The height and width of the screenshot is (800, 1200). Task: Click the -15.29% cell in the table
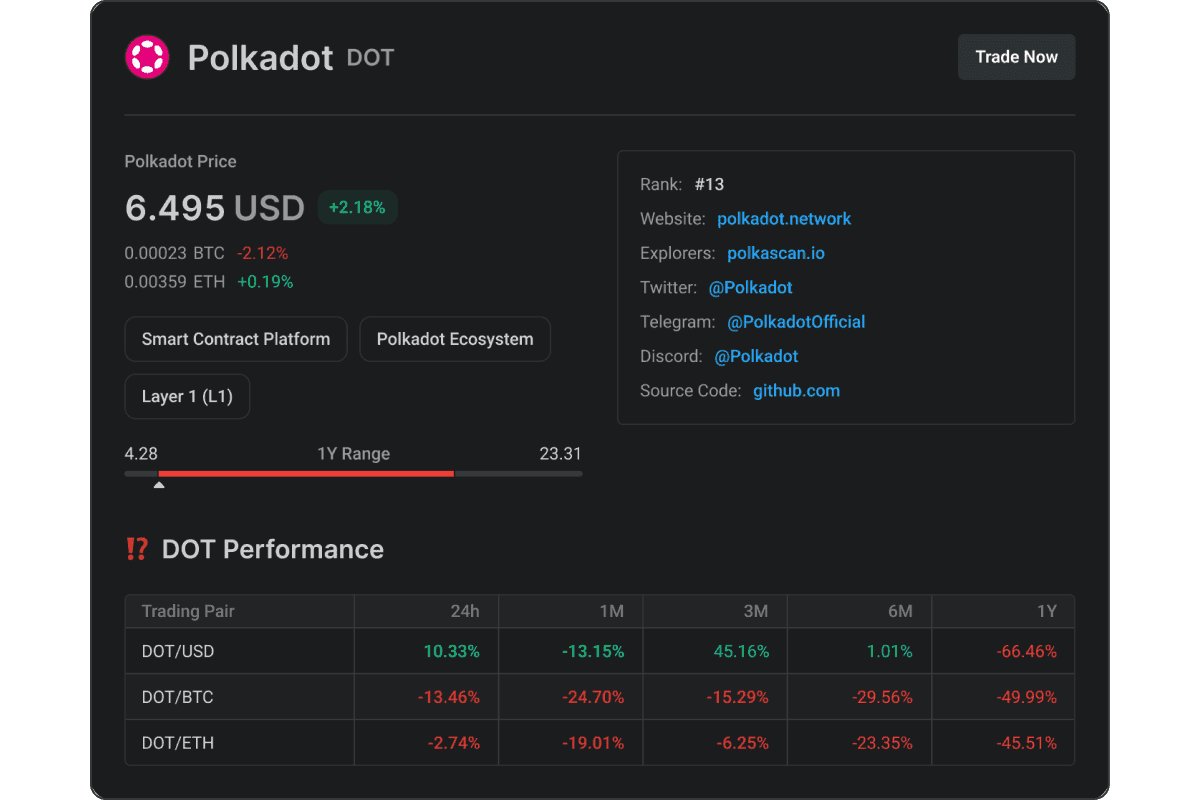[737, 697]
